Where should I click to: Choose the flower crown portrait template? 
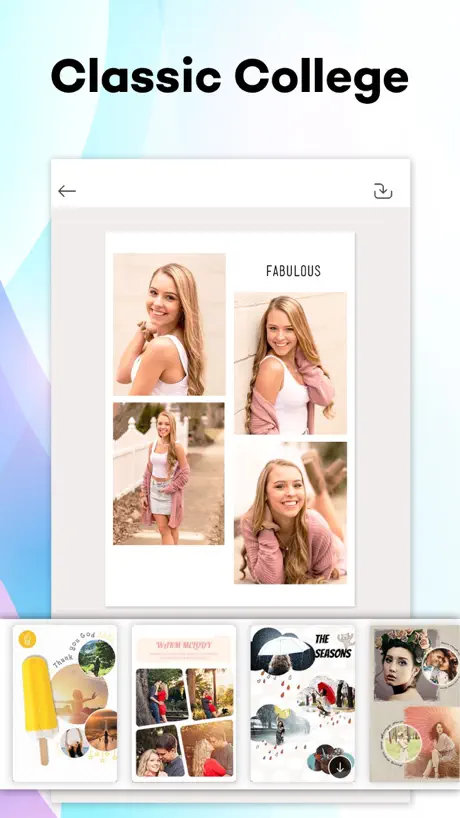(x=415, y=703)
